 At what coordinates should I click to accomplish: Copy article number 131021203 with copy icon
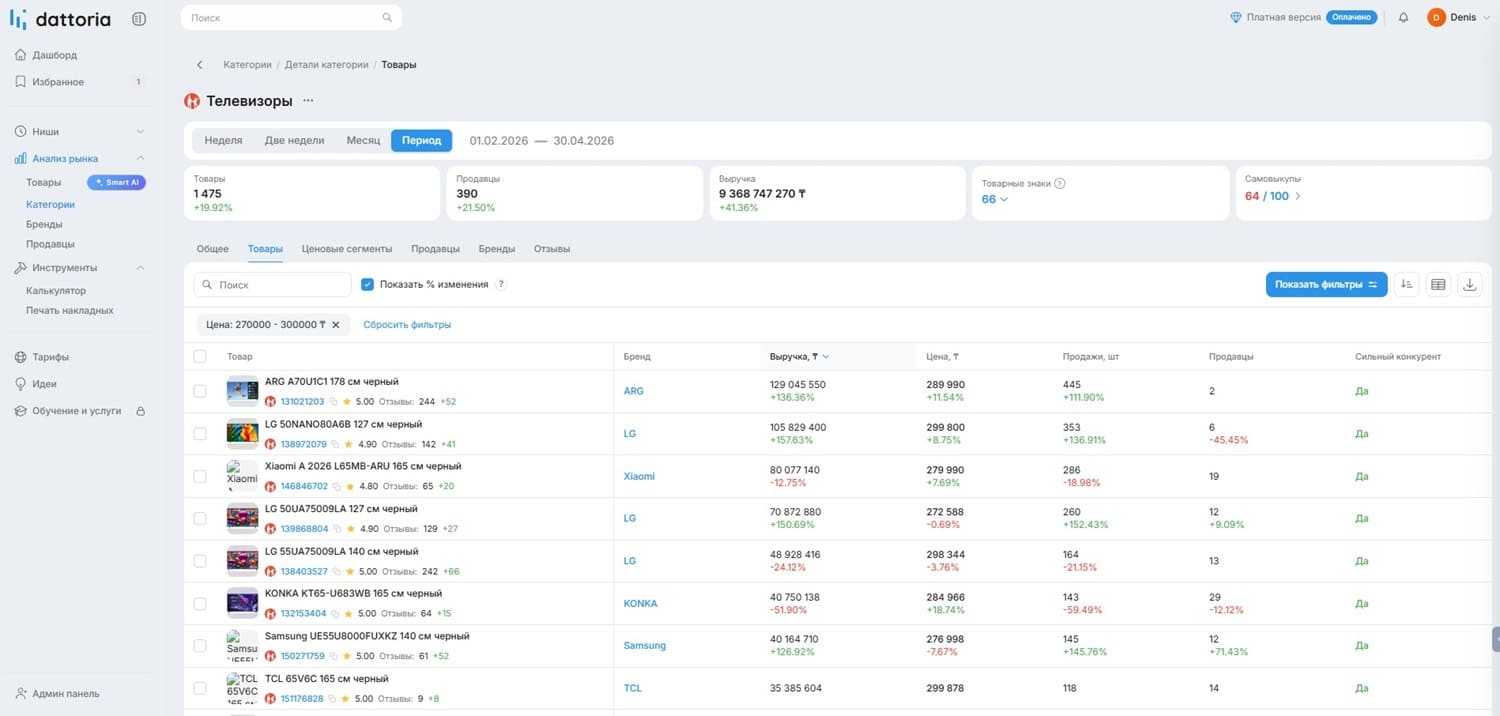point(335,402)
